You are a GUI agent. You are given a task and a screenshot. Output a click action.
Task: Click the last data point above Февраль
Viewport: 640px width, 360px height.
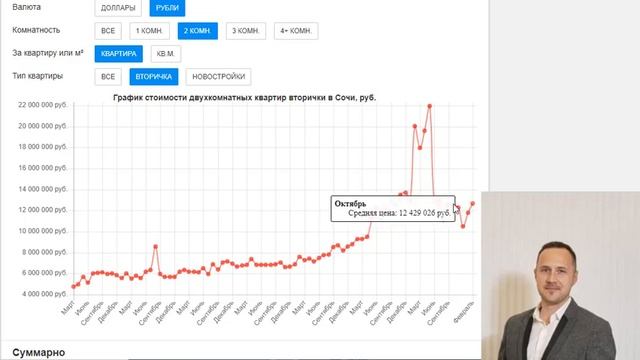[473, 203]
